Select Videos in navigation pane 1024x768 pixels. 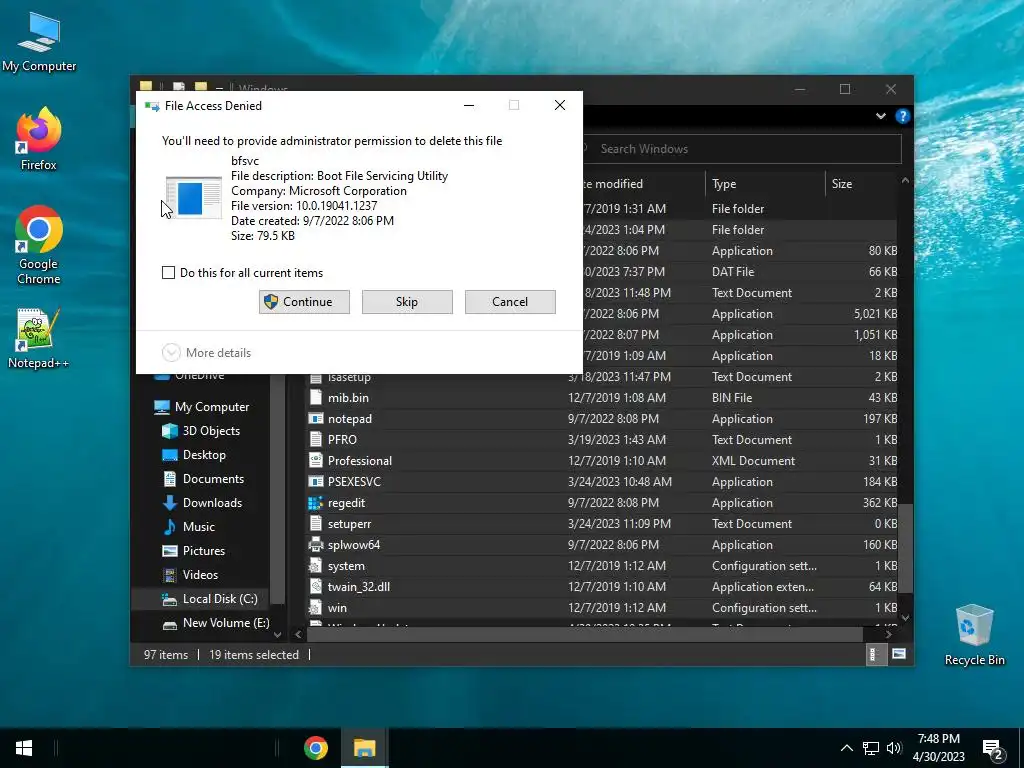tap(190, 575)
